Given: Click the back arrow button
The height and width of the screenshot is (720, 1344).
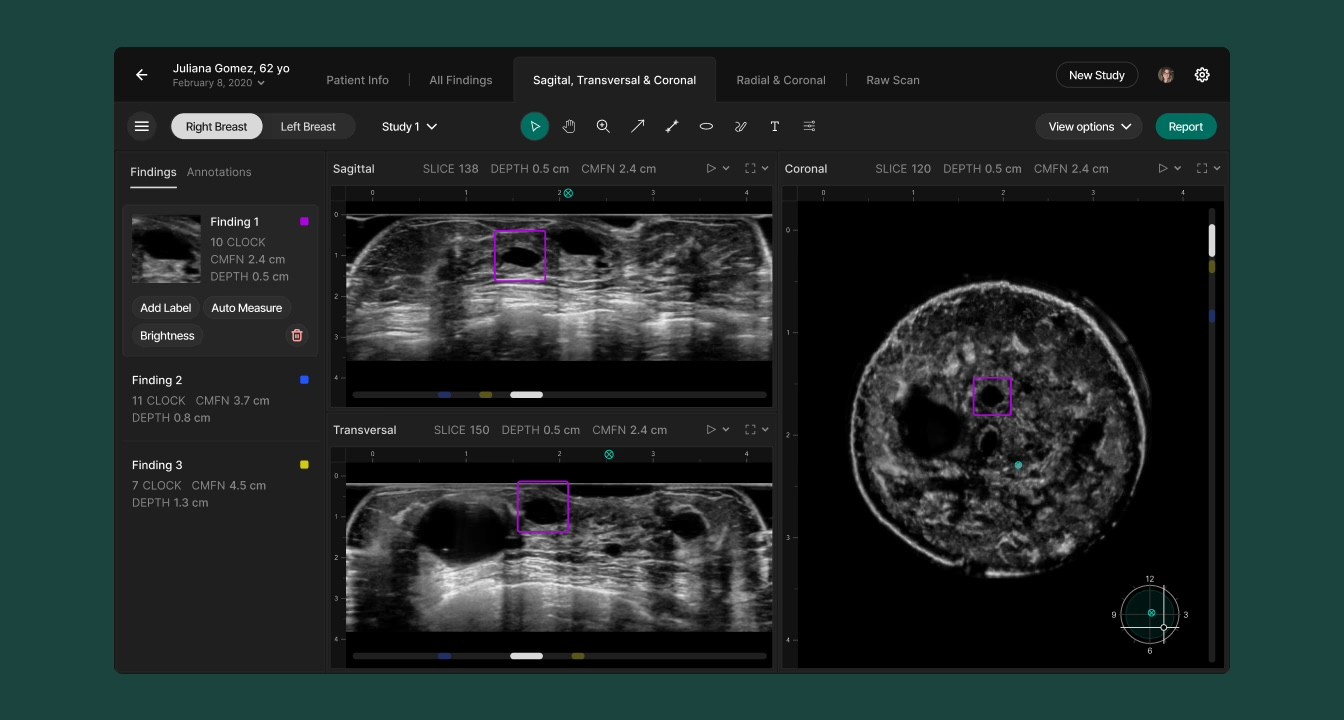Looking at the screenshot, I should (x=142, y=75).
